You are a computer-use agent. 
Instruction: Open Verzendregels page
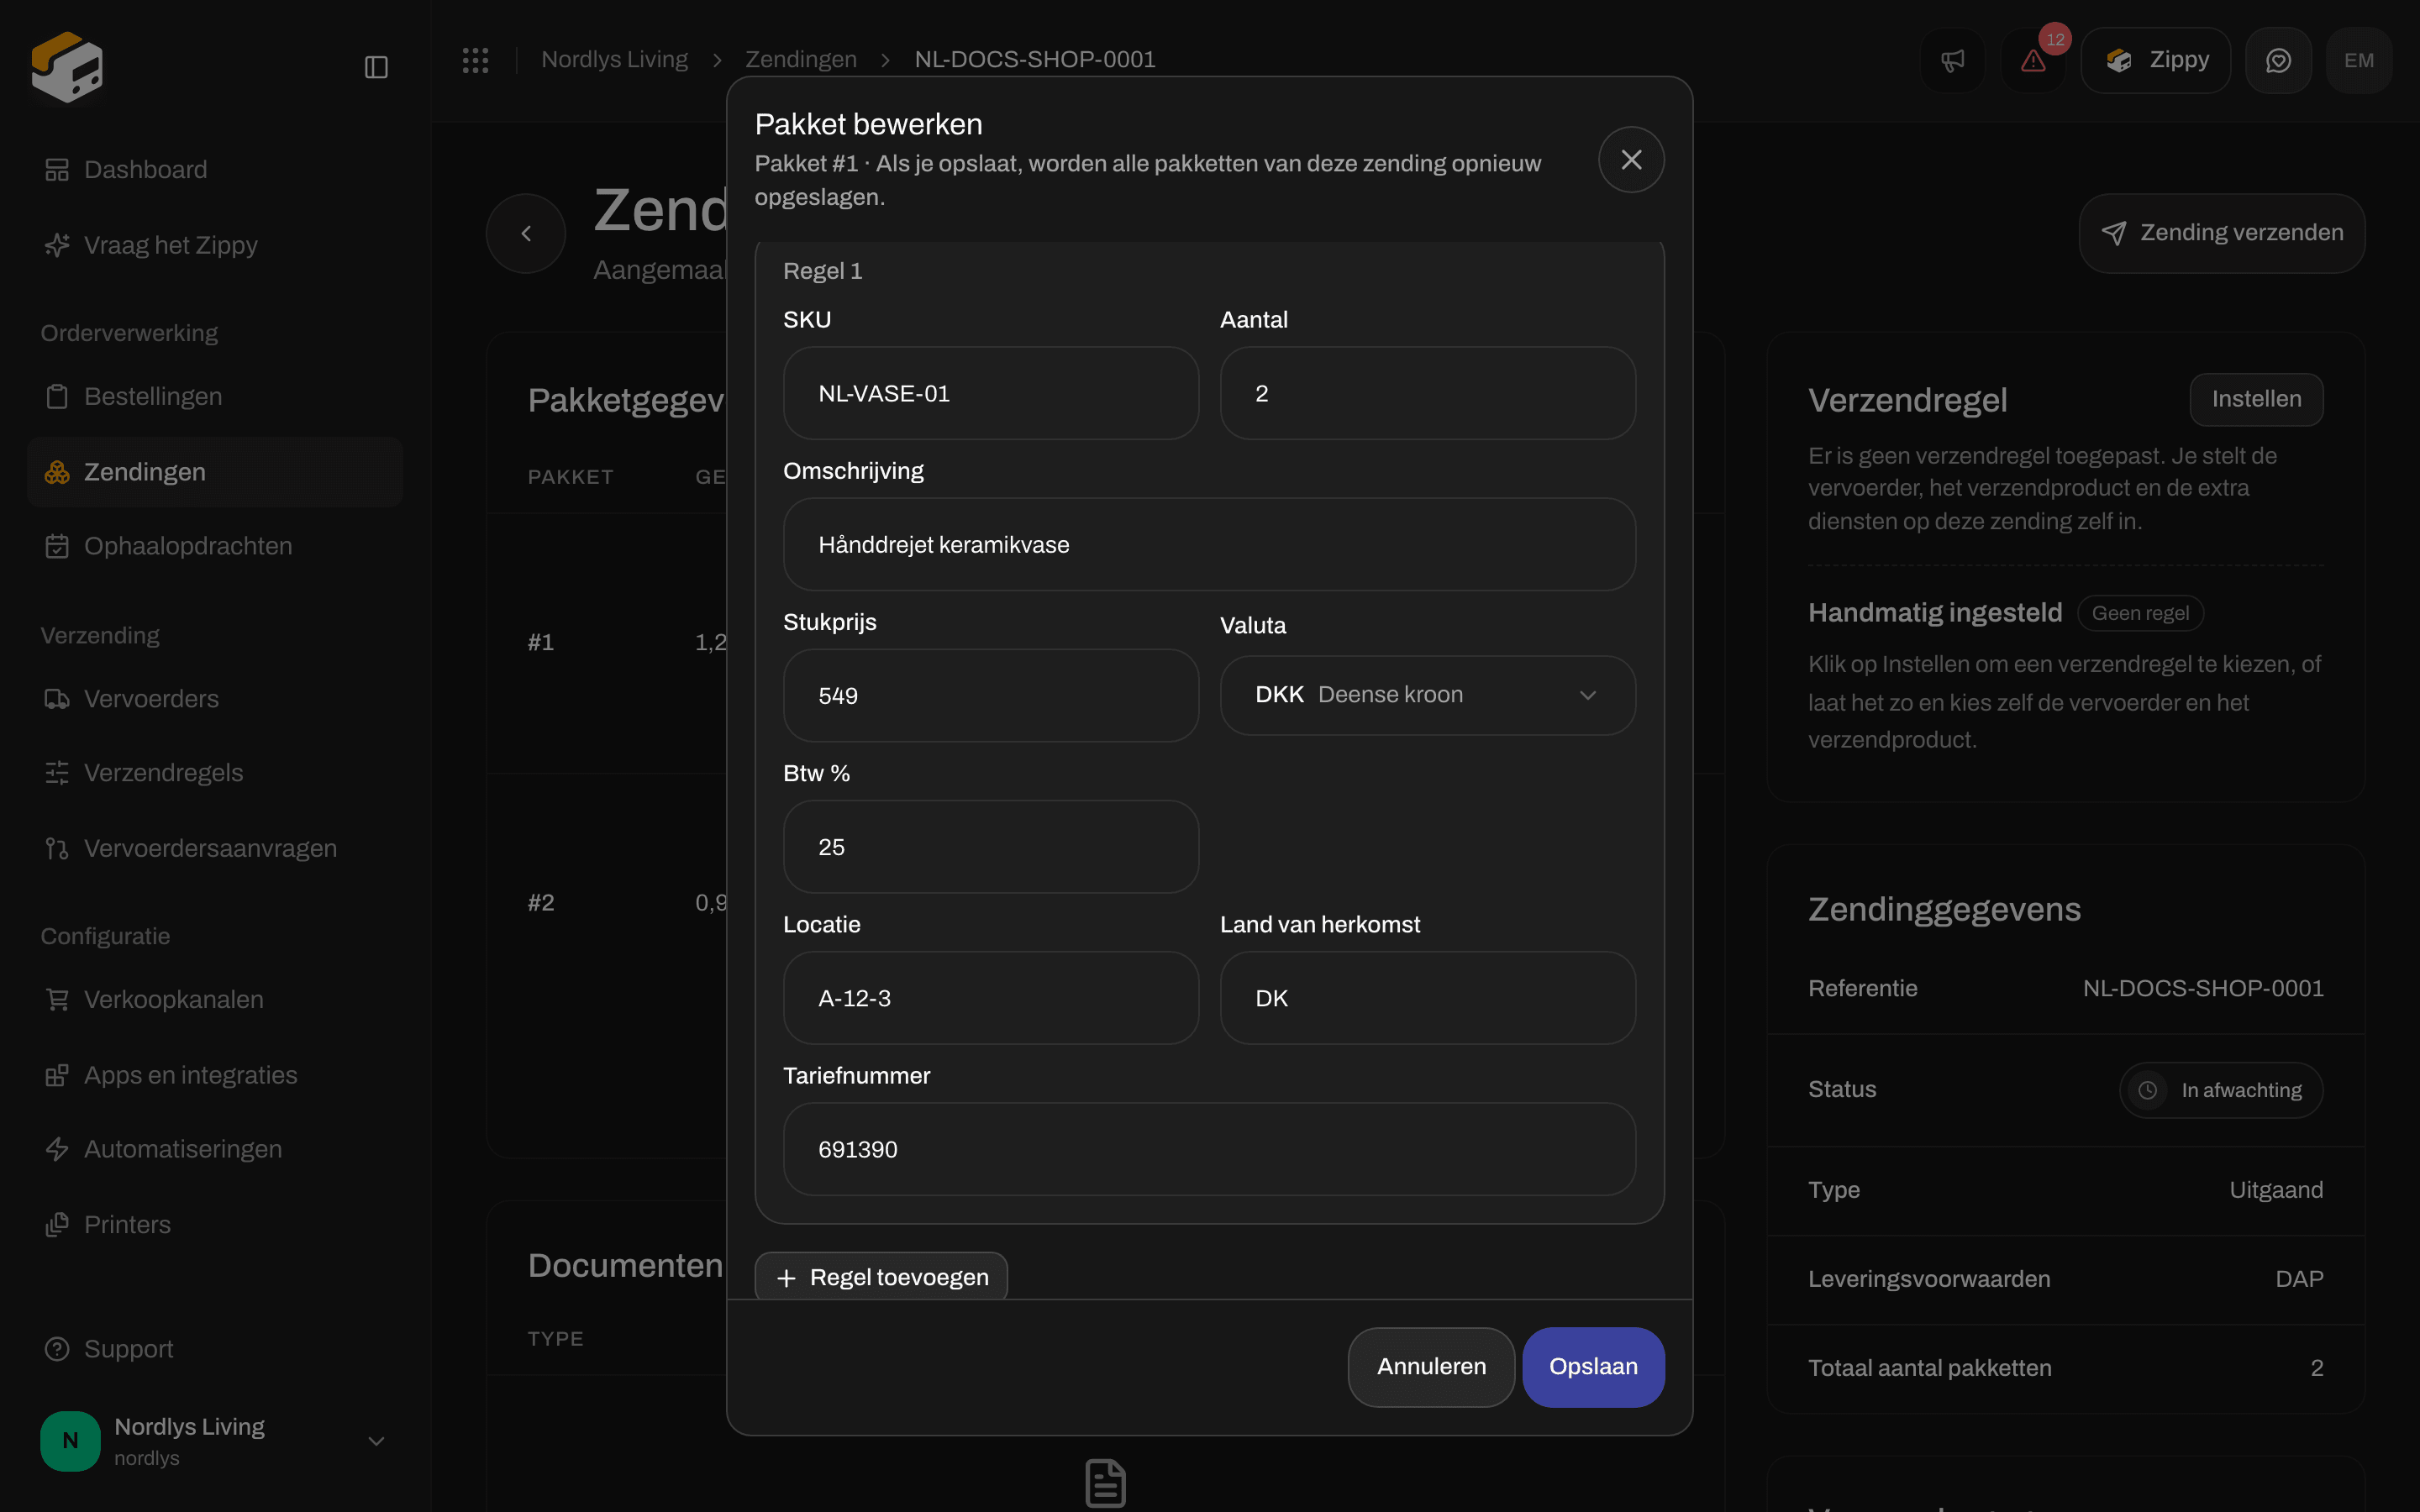pyautogui.click(x=215, y=773)
